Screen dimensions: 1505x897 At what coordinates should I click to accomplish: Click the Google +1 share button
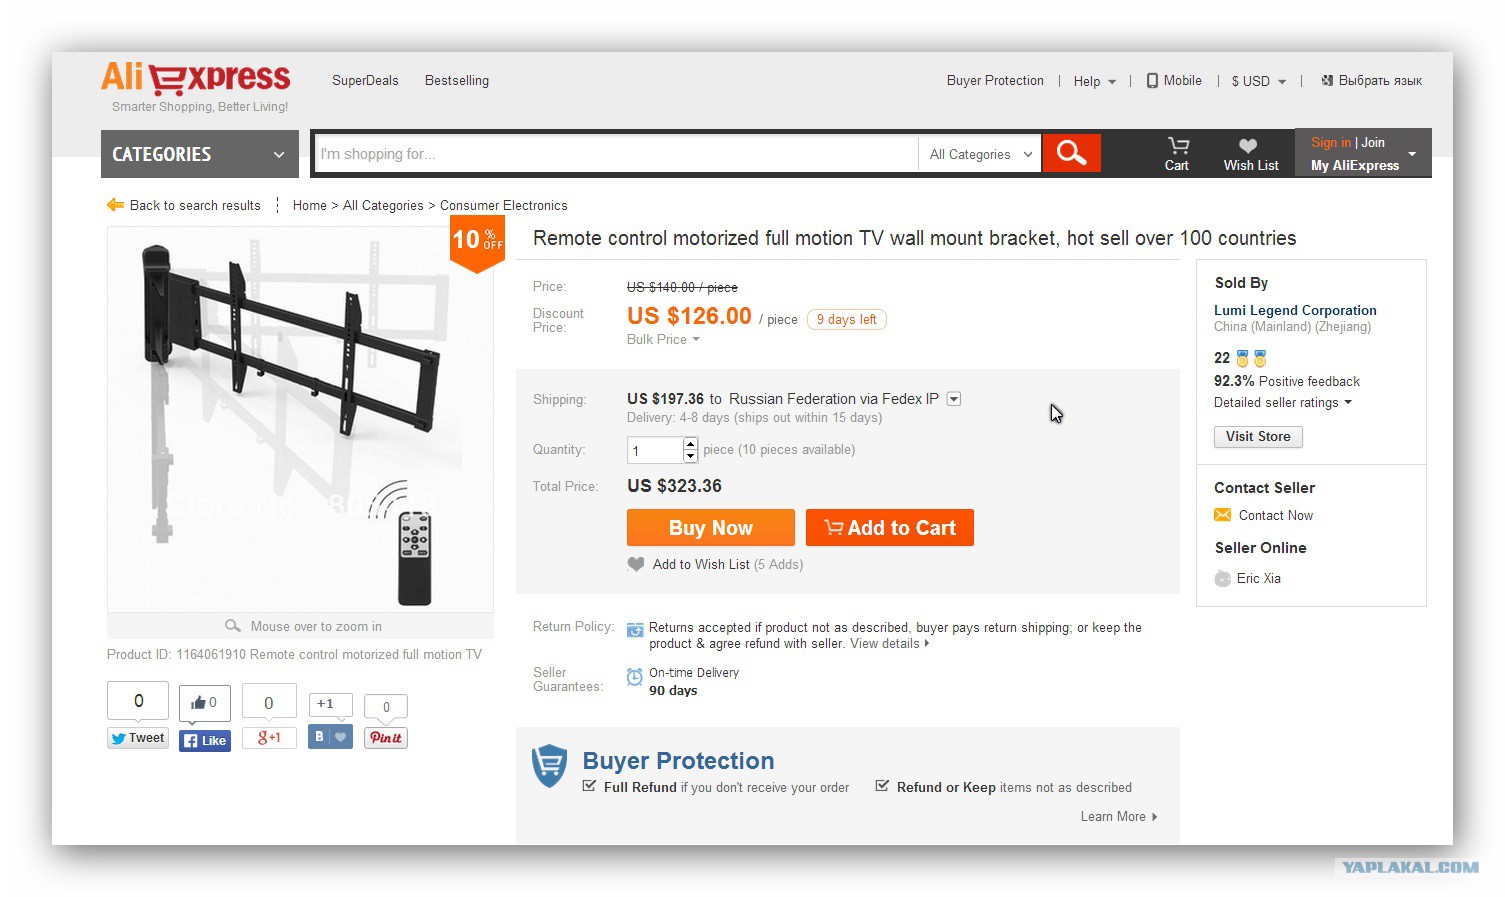click(269, 738)
